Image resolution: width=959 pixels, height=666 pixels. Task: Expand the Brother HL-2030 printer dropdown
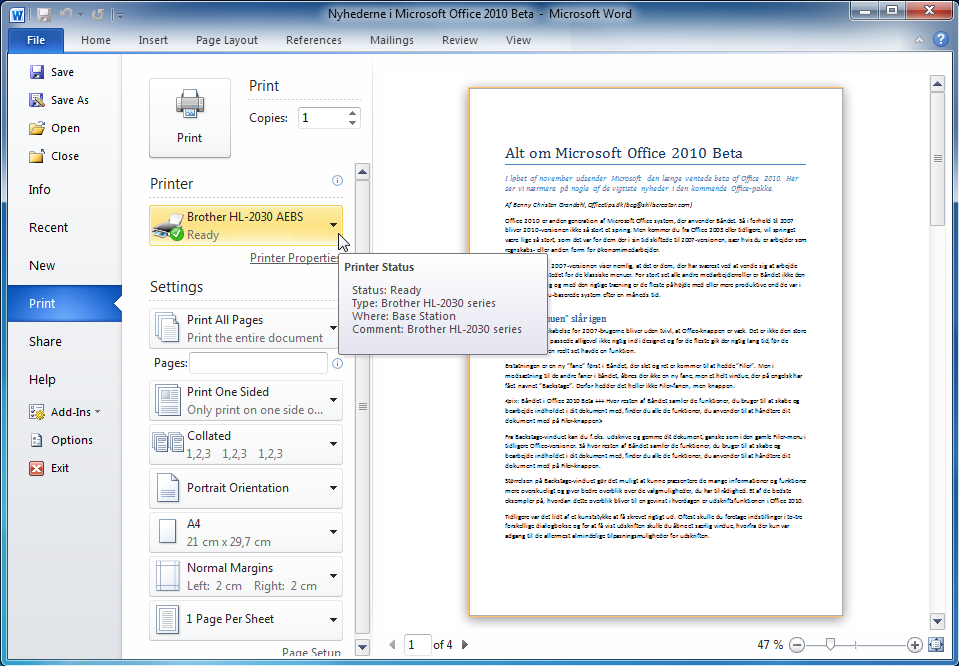click(333, 226)
